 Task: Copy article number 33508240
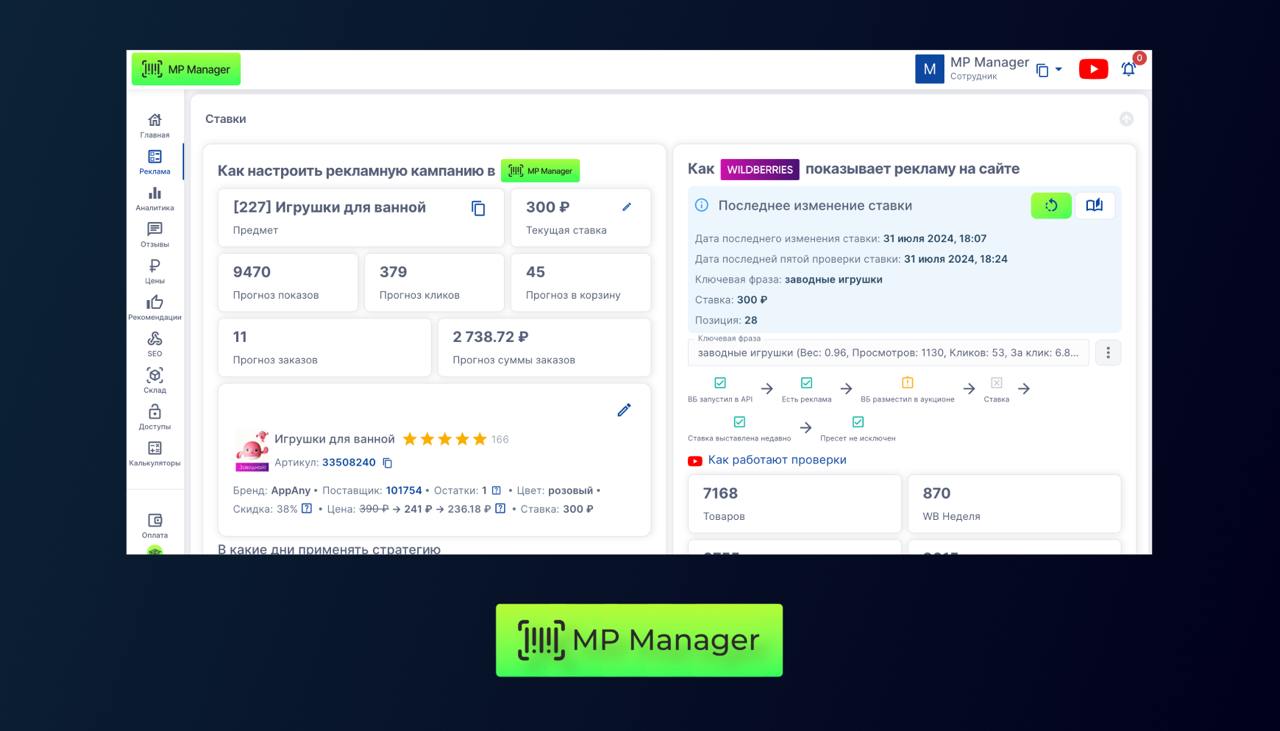[x=388, y=463]
